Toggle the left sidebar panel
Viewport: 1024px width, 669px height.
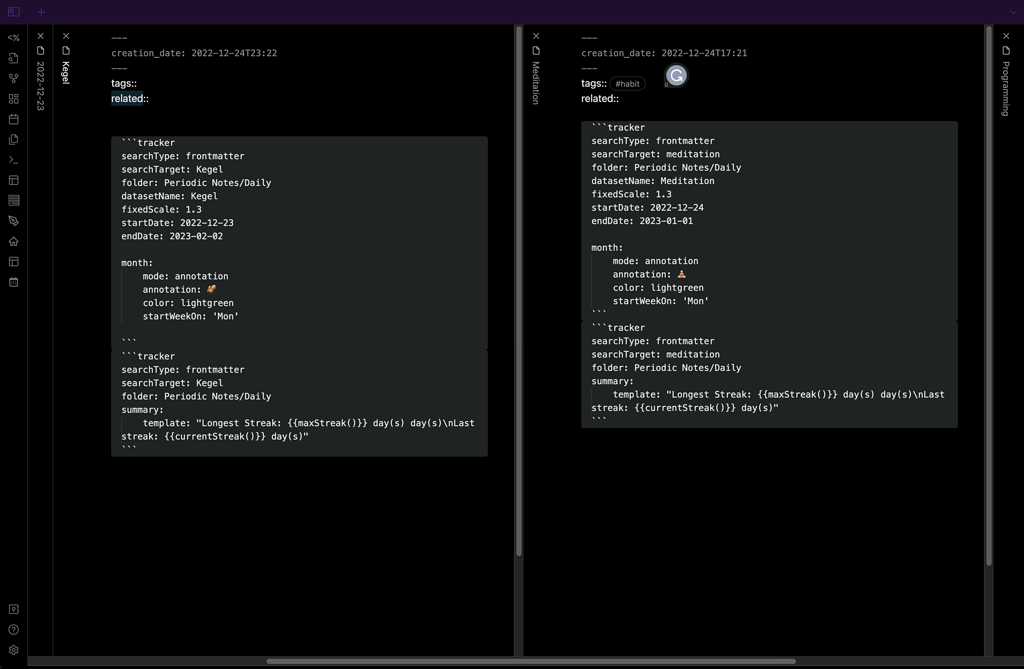14,12
